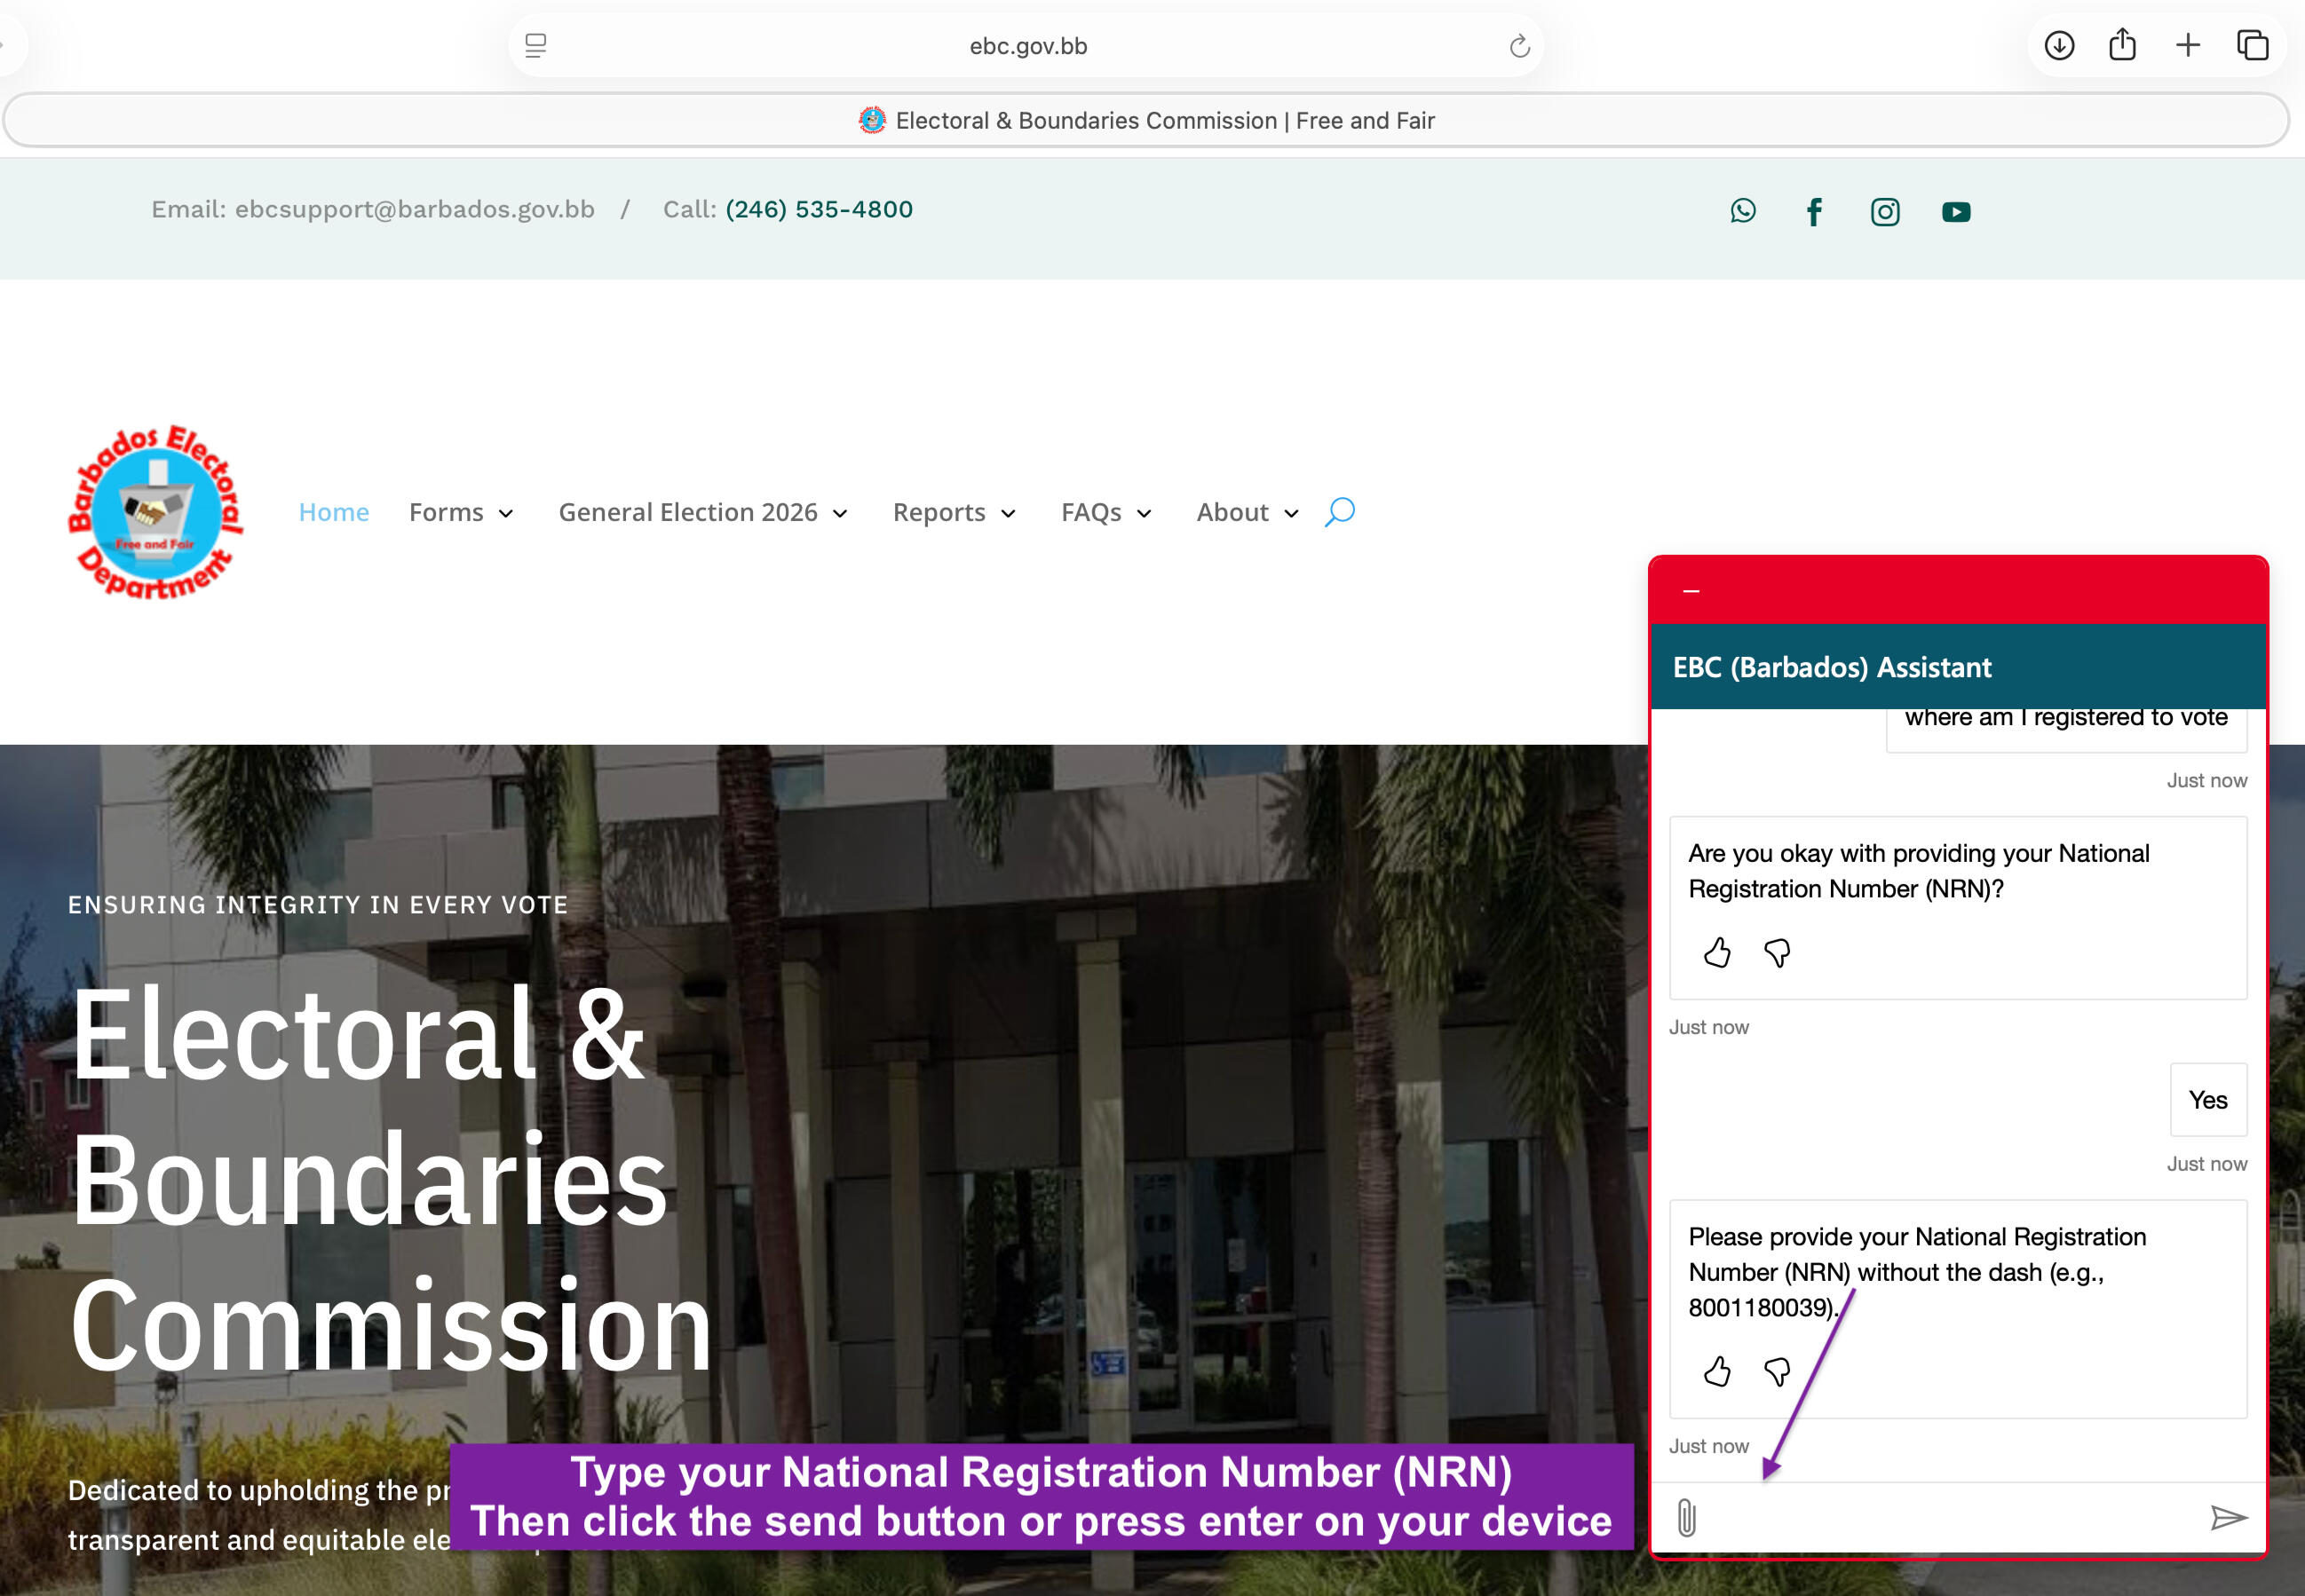Open the Instagram profile icon
Screen dimensions: 2305x1596
pyautogui.click(x=1885, y=211)
